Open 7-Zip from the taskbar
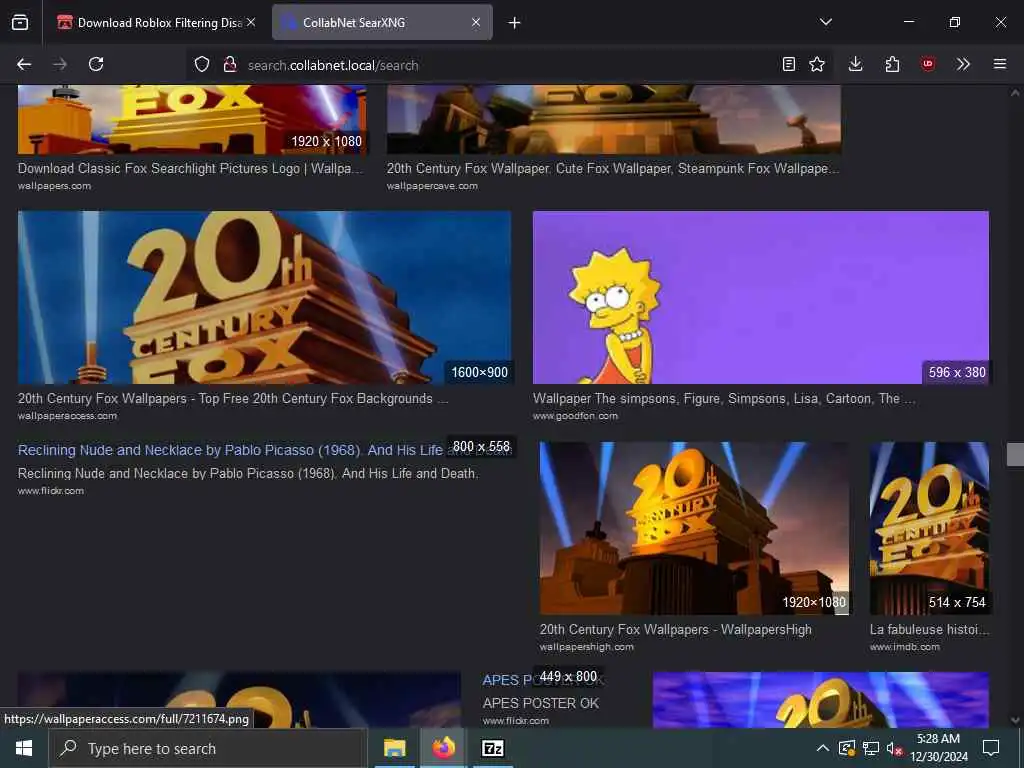 (492, 748)
